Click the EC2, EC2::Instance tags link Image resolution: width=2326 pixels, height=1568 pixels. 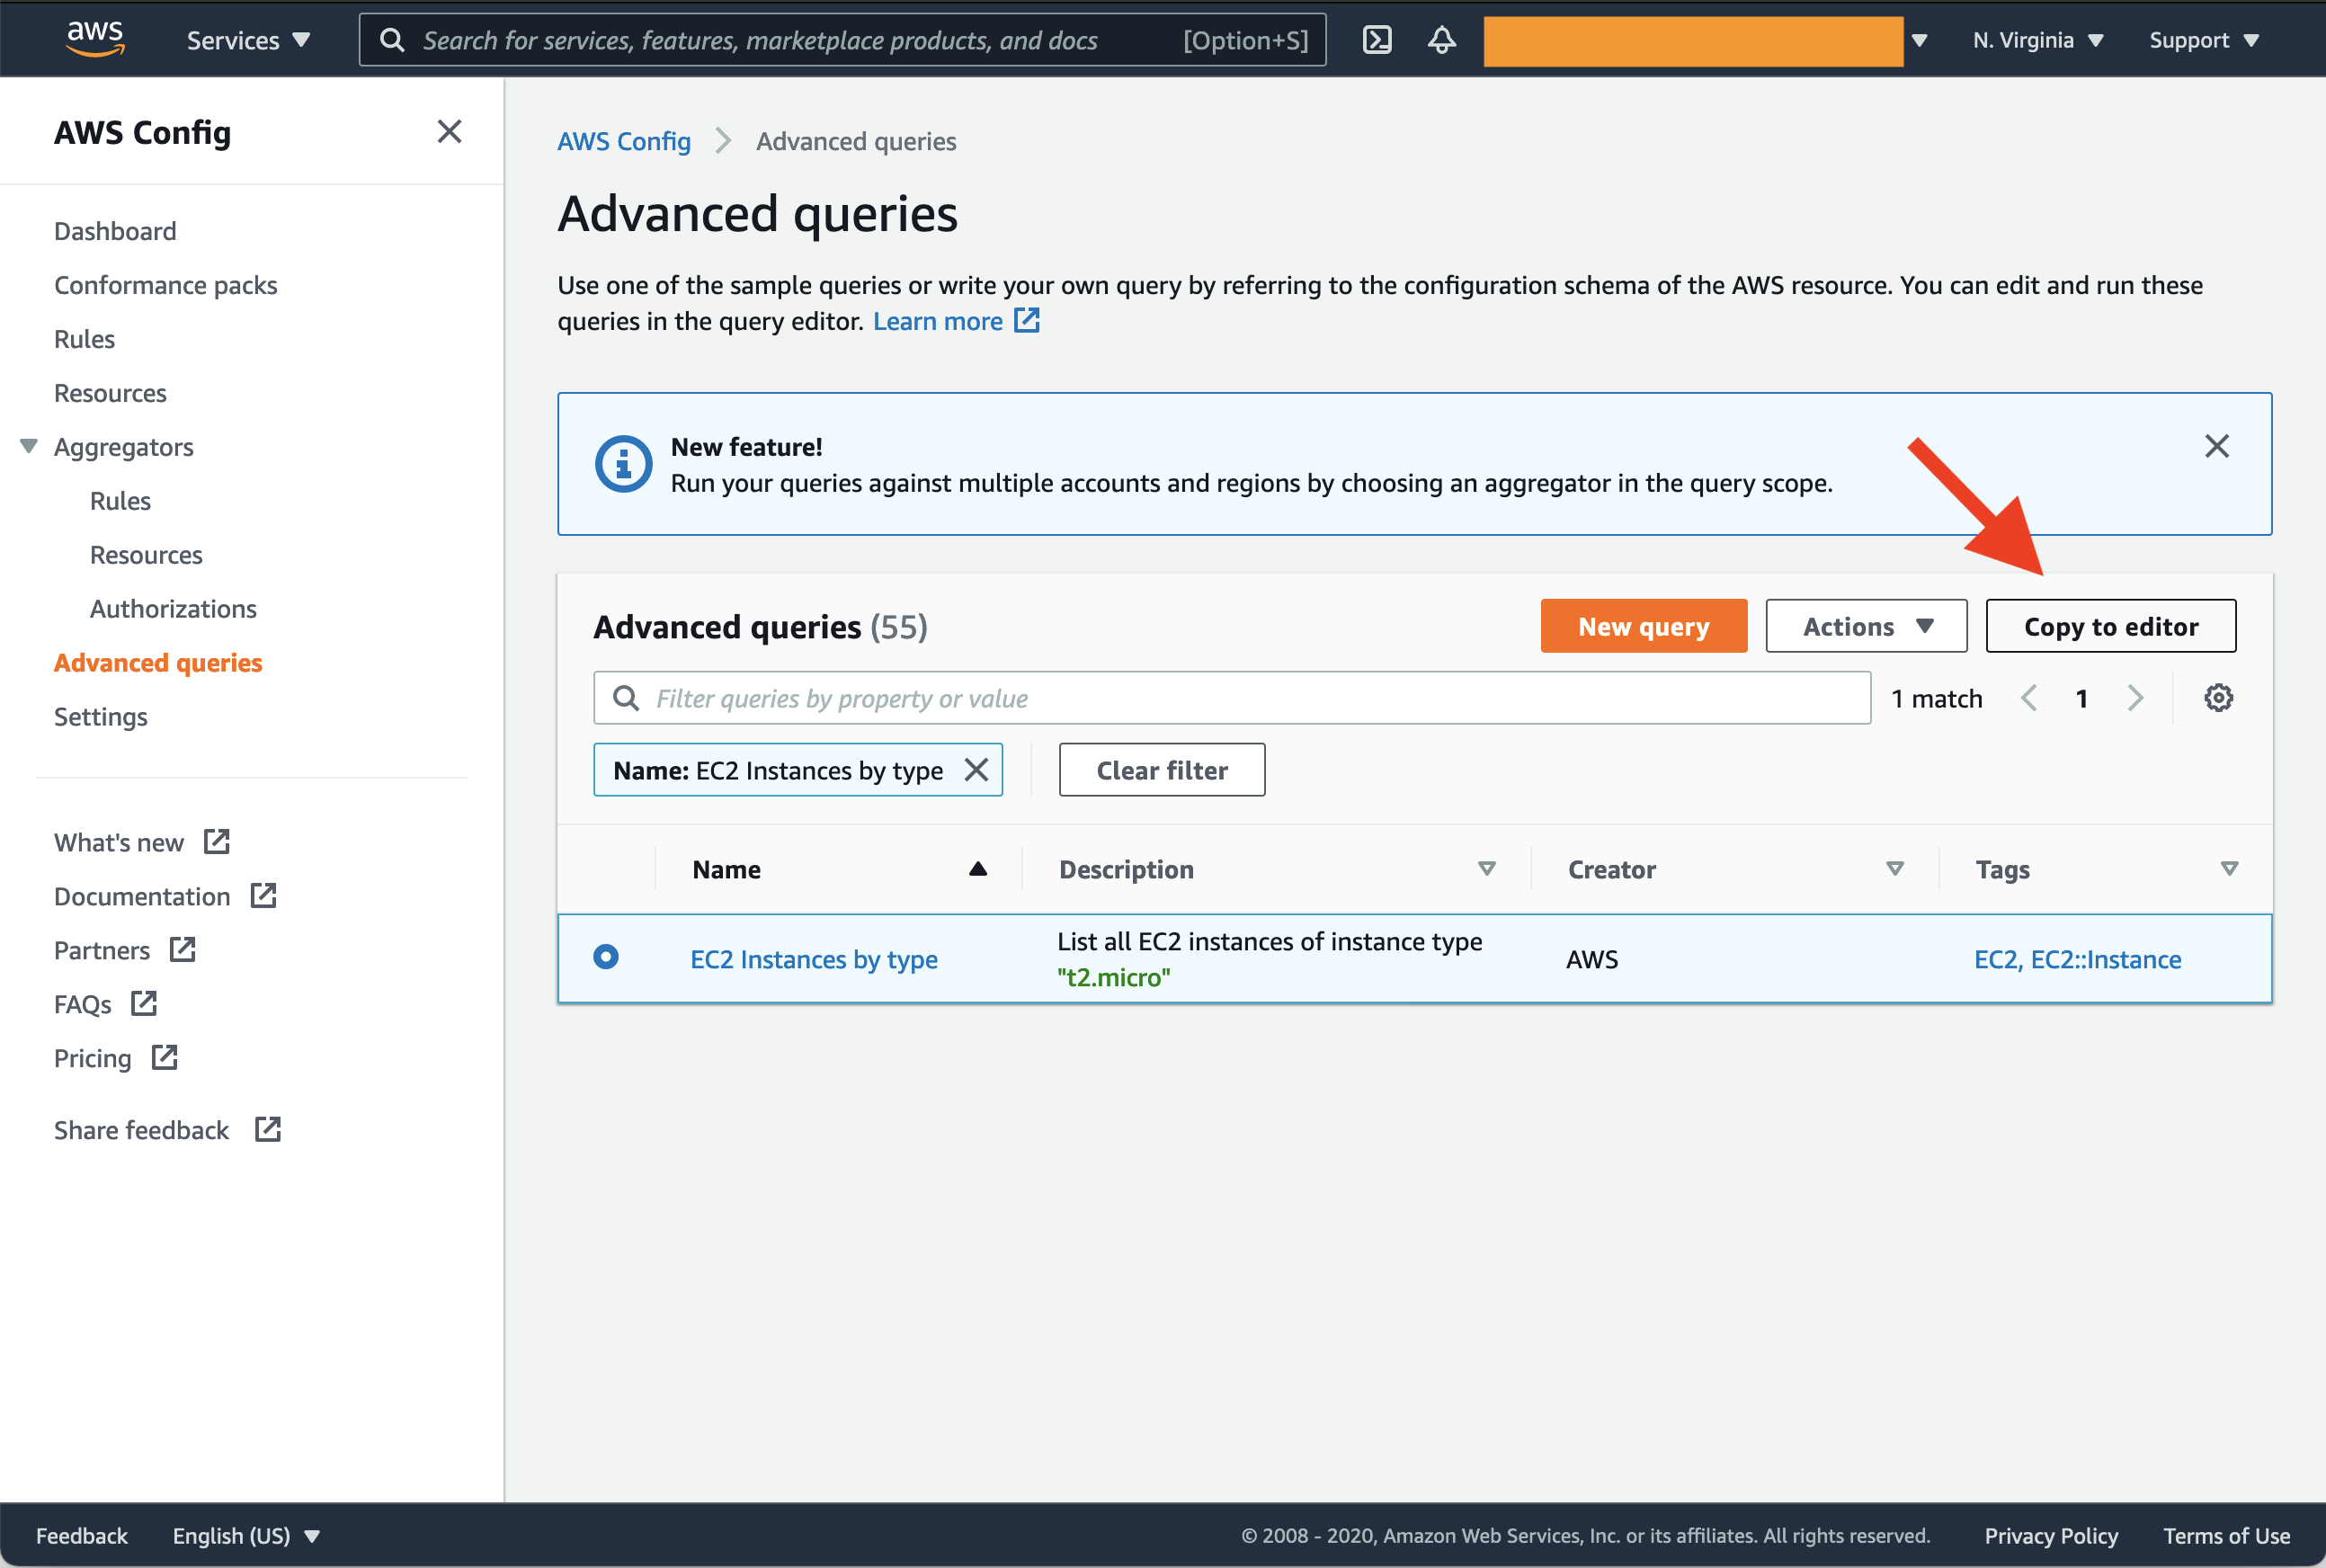[x=2077, y=959]
